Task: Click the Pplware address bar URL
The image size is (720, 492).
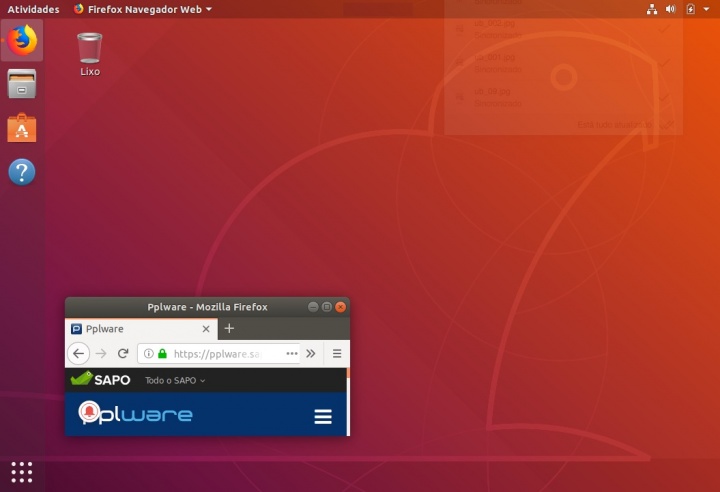Action: coord(217,353)
